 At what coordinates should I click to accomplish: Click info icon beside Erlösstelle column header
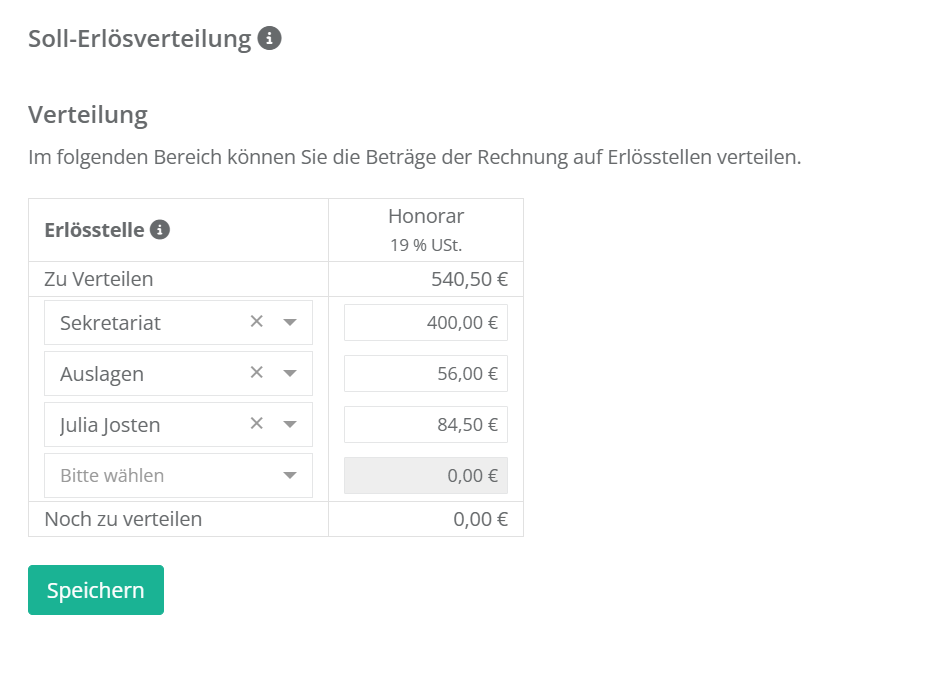pyautogui.click(x=160, y=230)
